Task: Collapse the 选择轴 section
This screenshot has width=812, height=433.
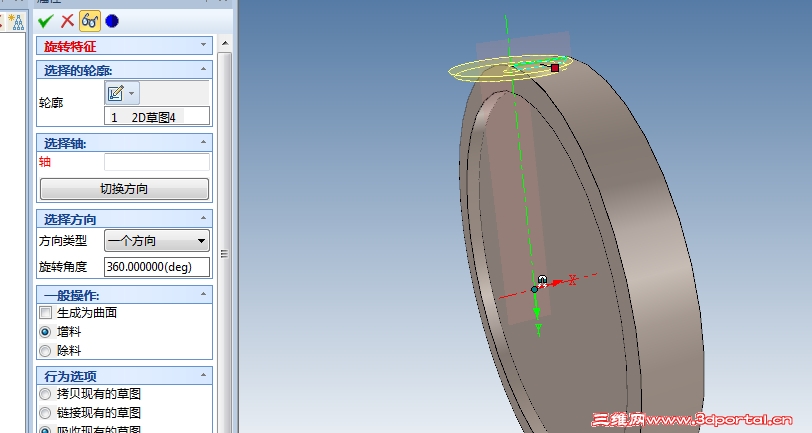Action: click(x=204, y=142)
